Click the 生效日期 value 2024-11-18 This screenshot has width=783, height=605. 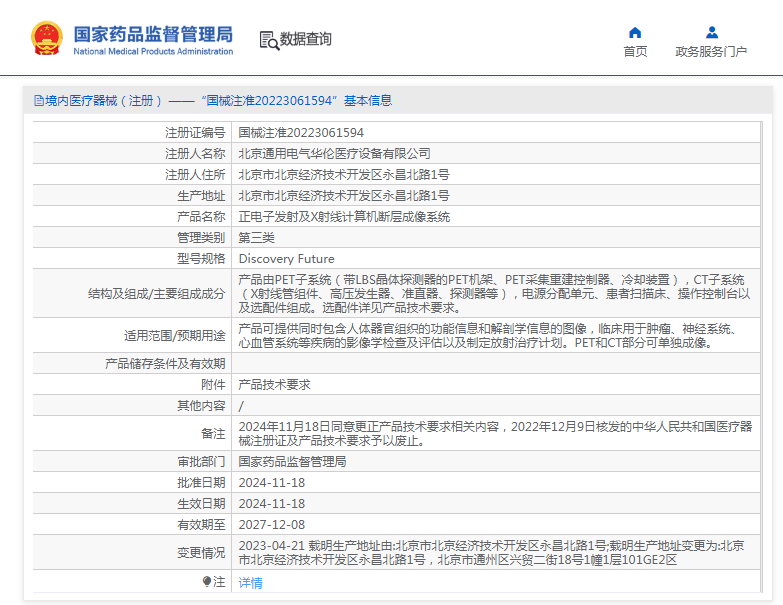point(272,504)
